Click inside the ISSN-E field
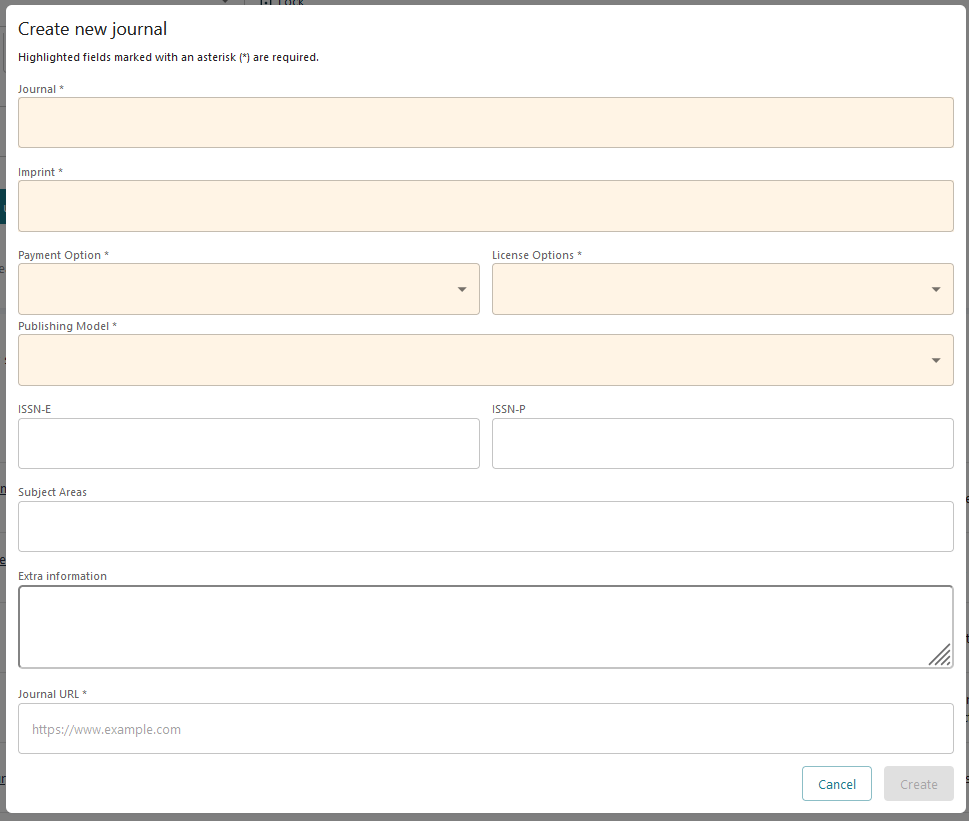The width and height of the screenshot is (969, 821). (248, 443)
